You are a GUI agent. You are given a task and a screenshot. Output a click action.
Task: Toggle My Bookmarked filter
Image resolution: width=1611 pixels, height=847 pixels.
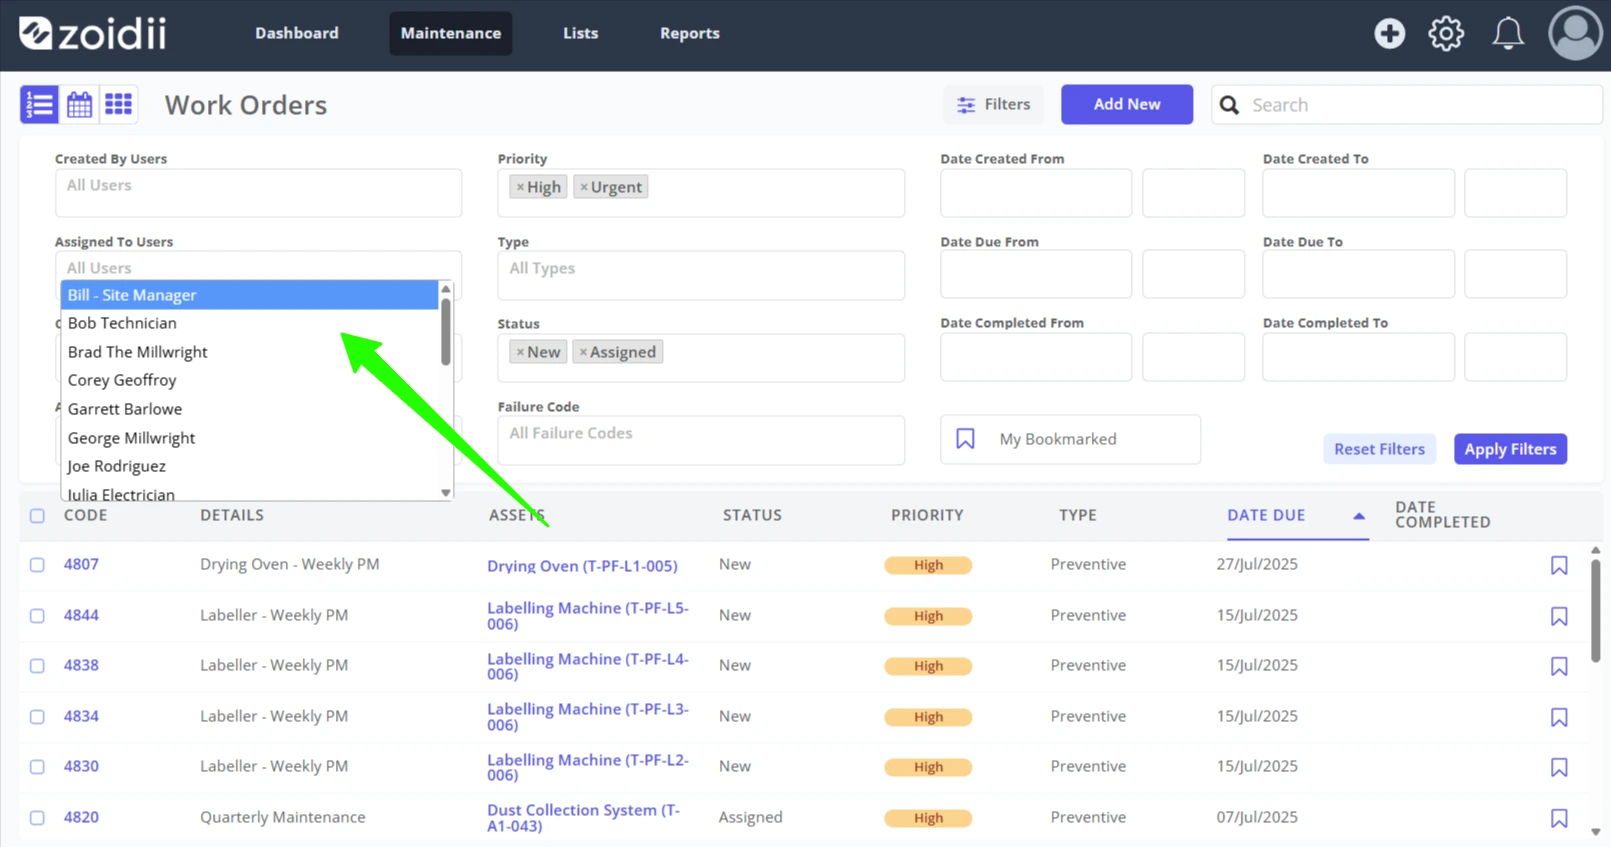pos(1070,439)
